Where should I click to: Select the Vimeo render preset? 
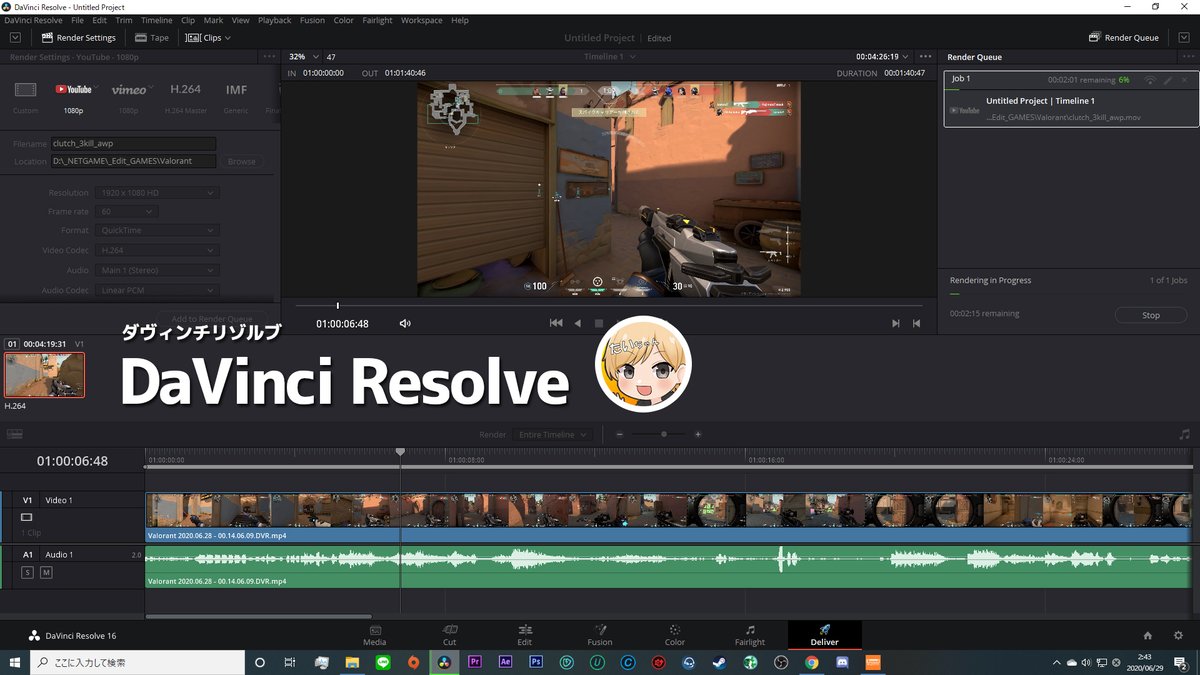click(129, 96)
